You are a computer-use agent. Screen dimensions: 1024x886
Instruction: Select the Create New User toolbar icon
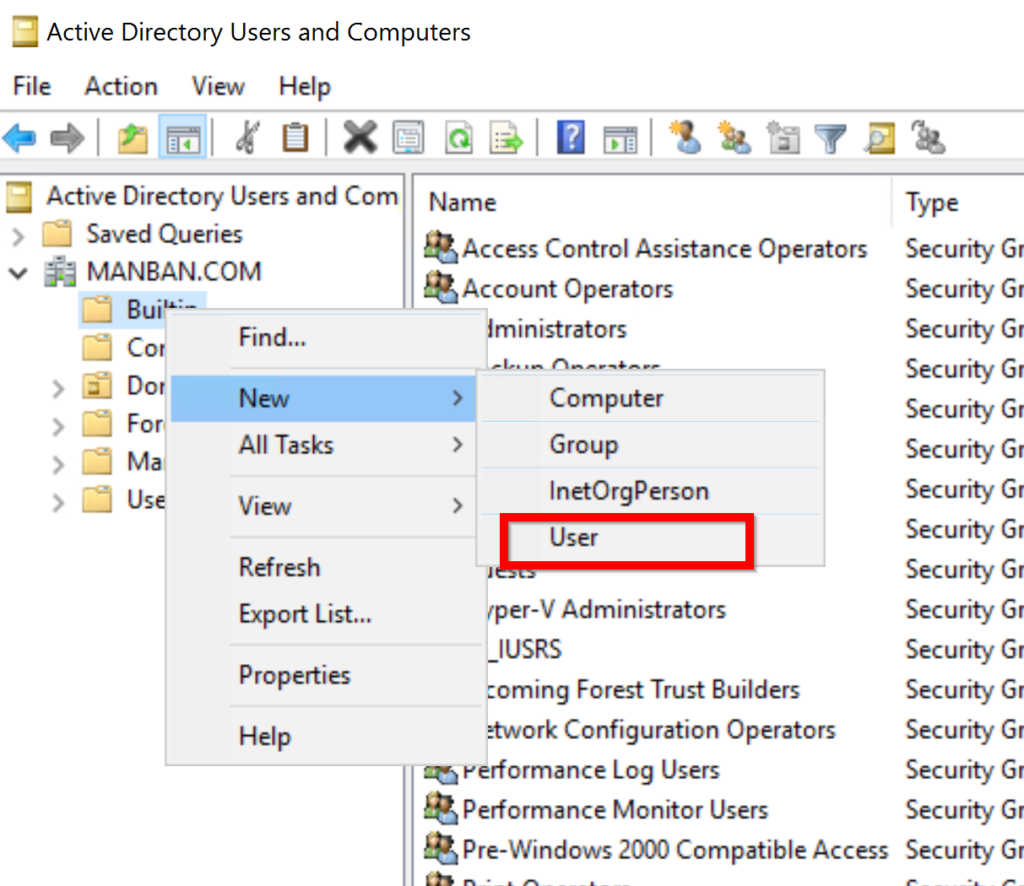click(684, 137)
